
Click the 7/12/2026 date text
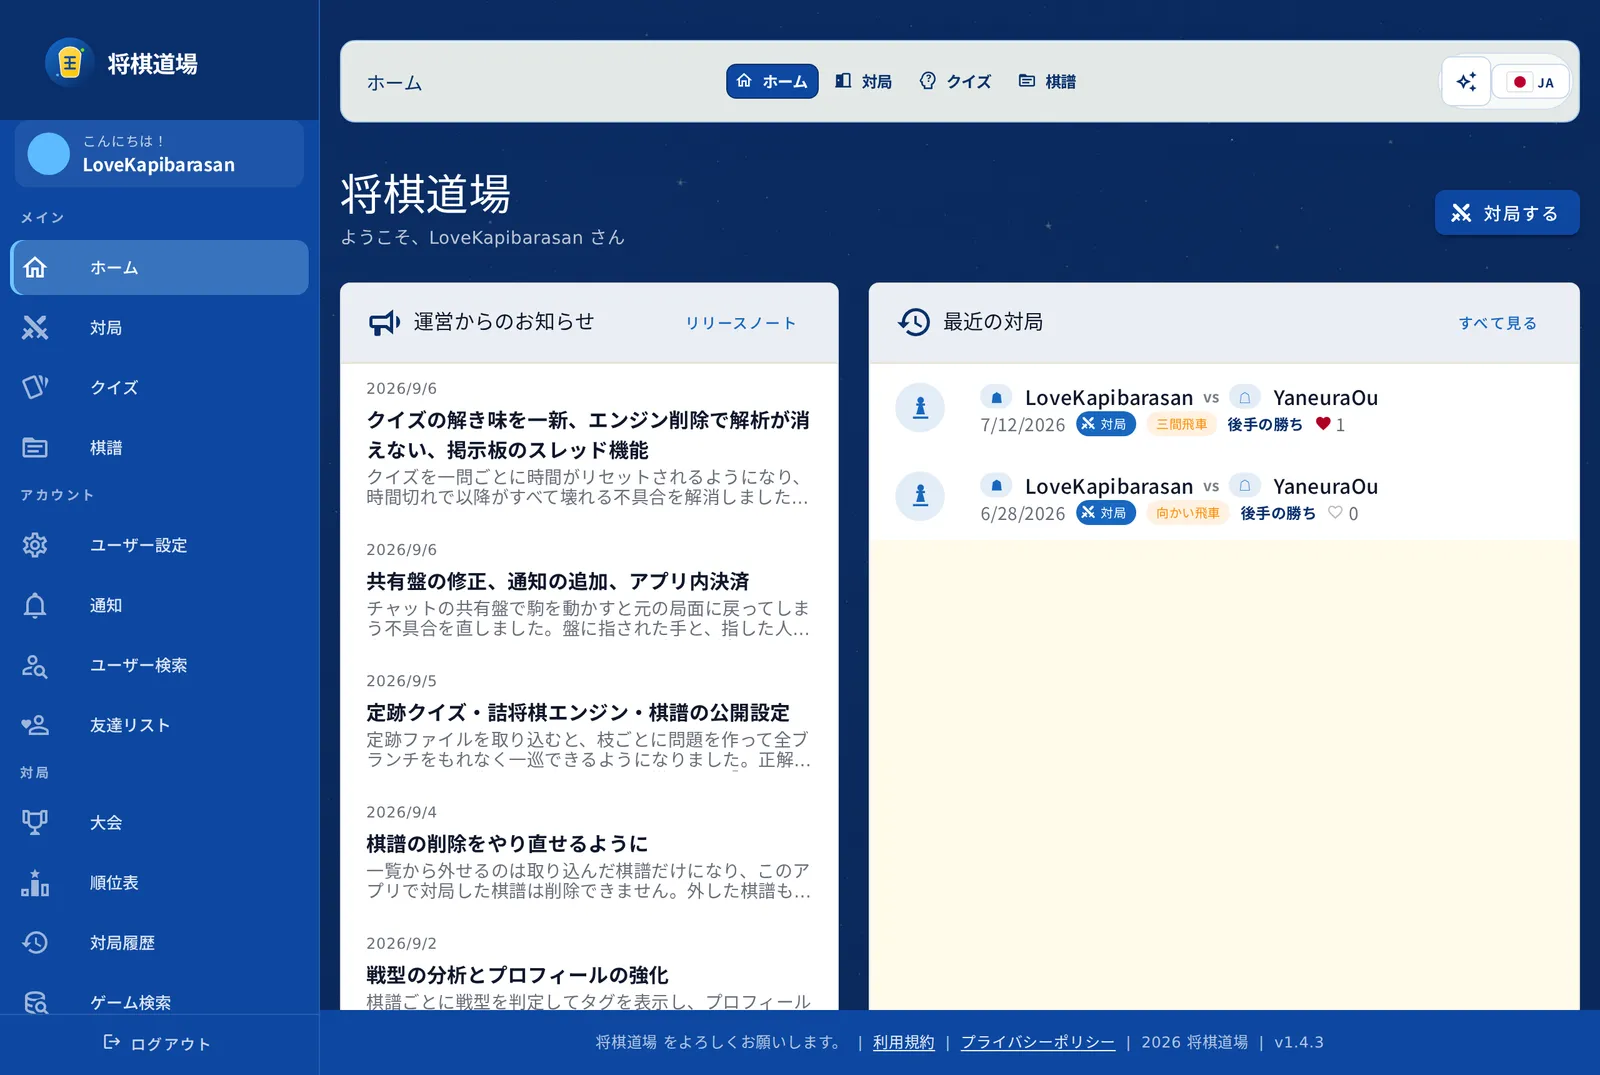click(1023, 425)
